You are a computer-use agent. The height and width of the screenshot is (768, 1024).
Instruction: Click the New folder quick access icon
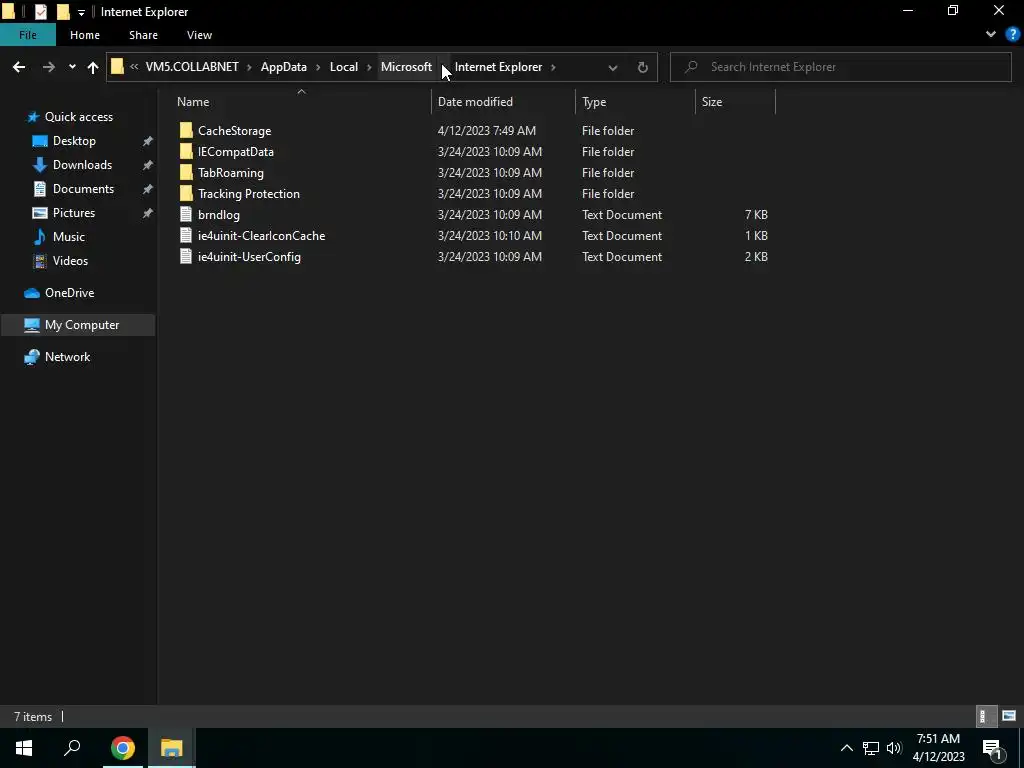tap(63, 12)
